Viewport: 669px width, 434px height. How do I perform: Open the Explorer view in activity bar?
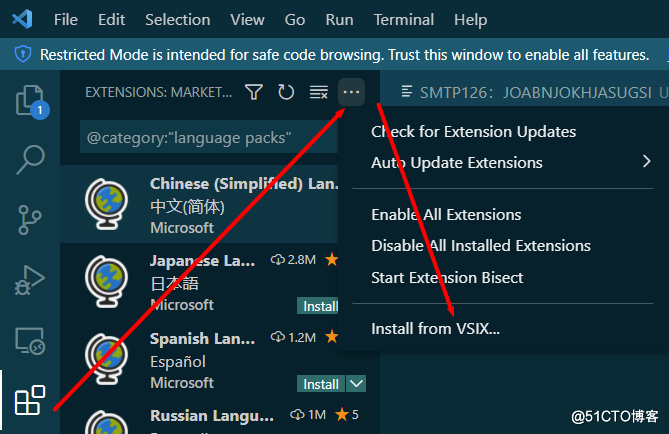[30, 101]
